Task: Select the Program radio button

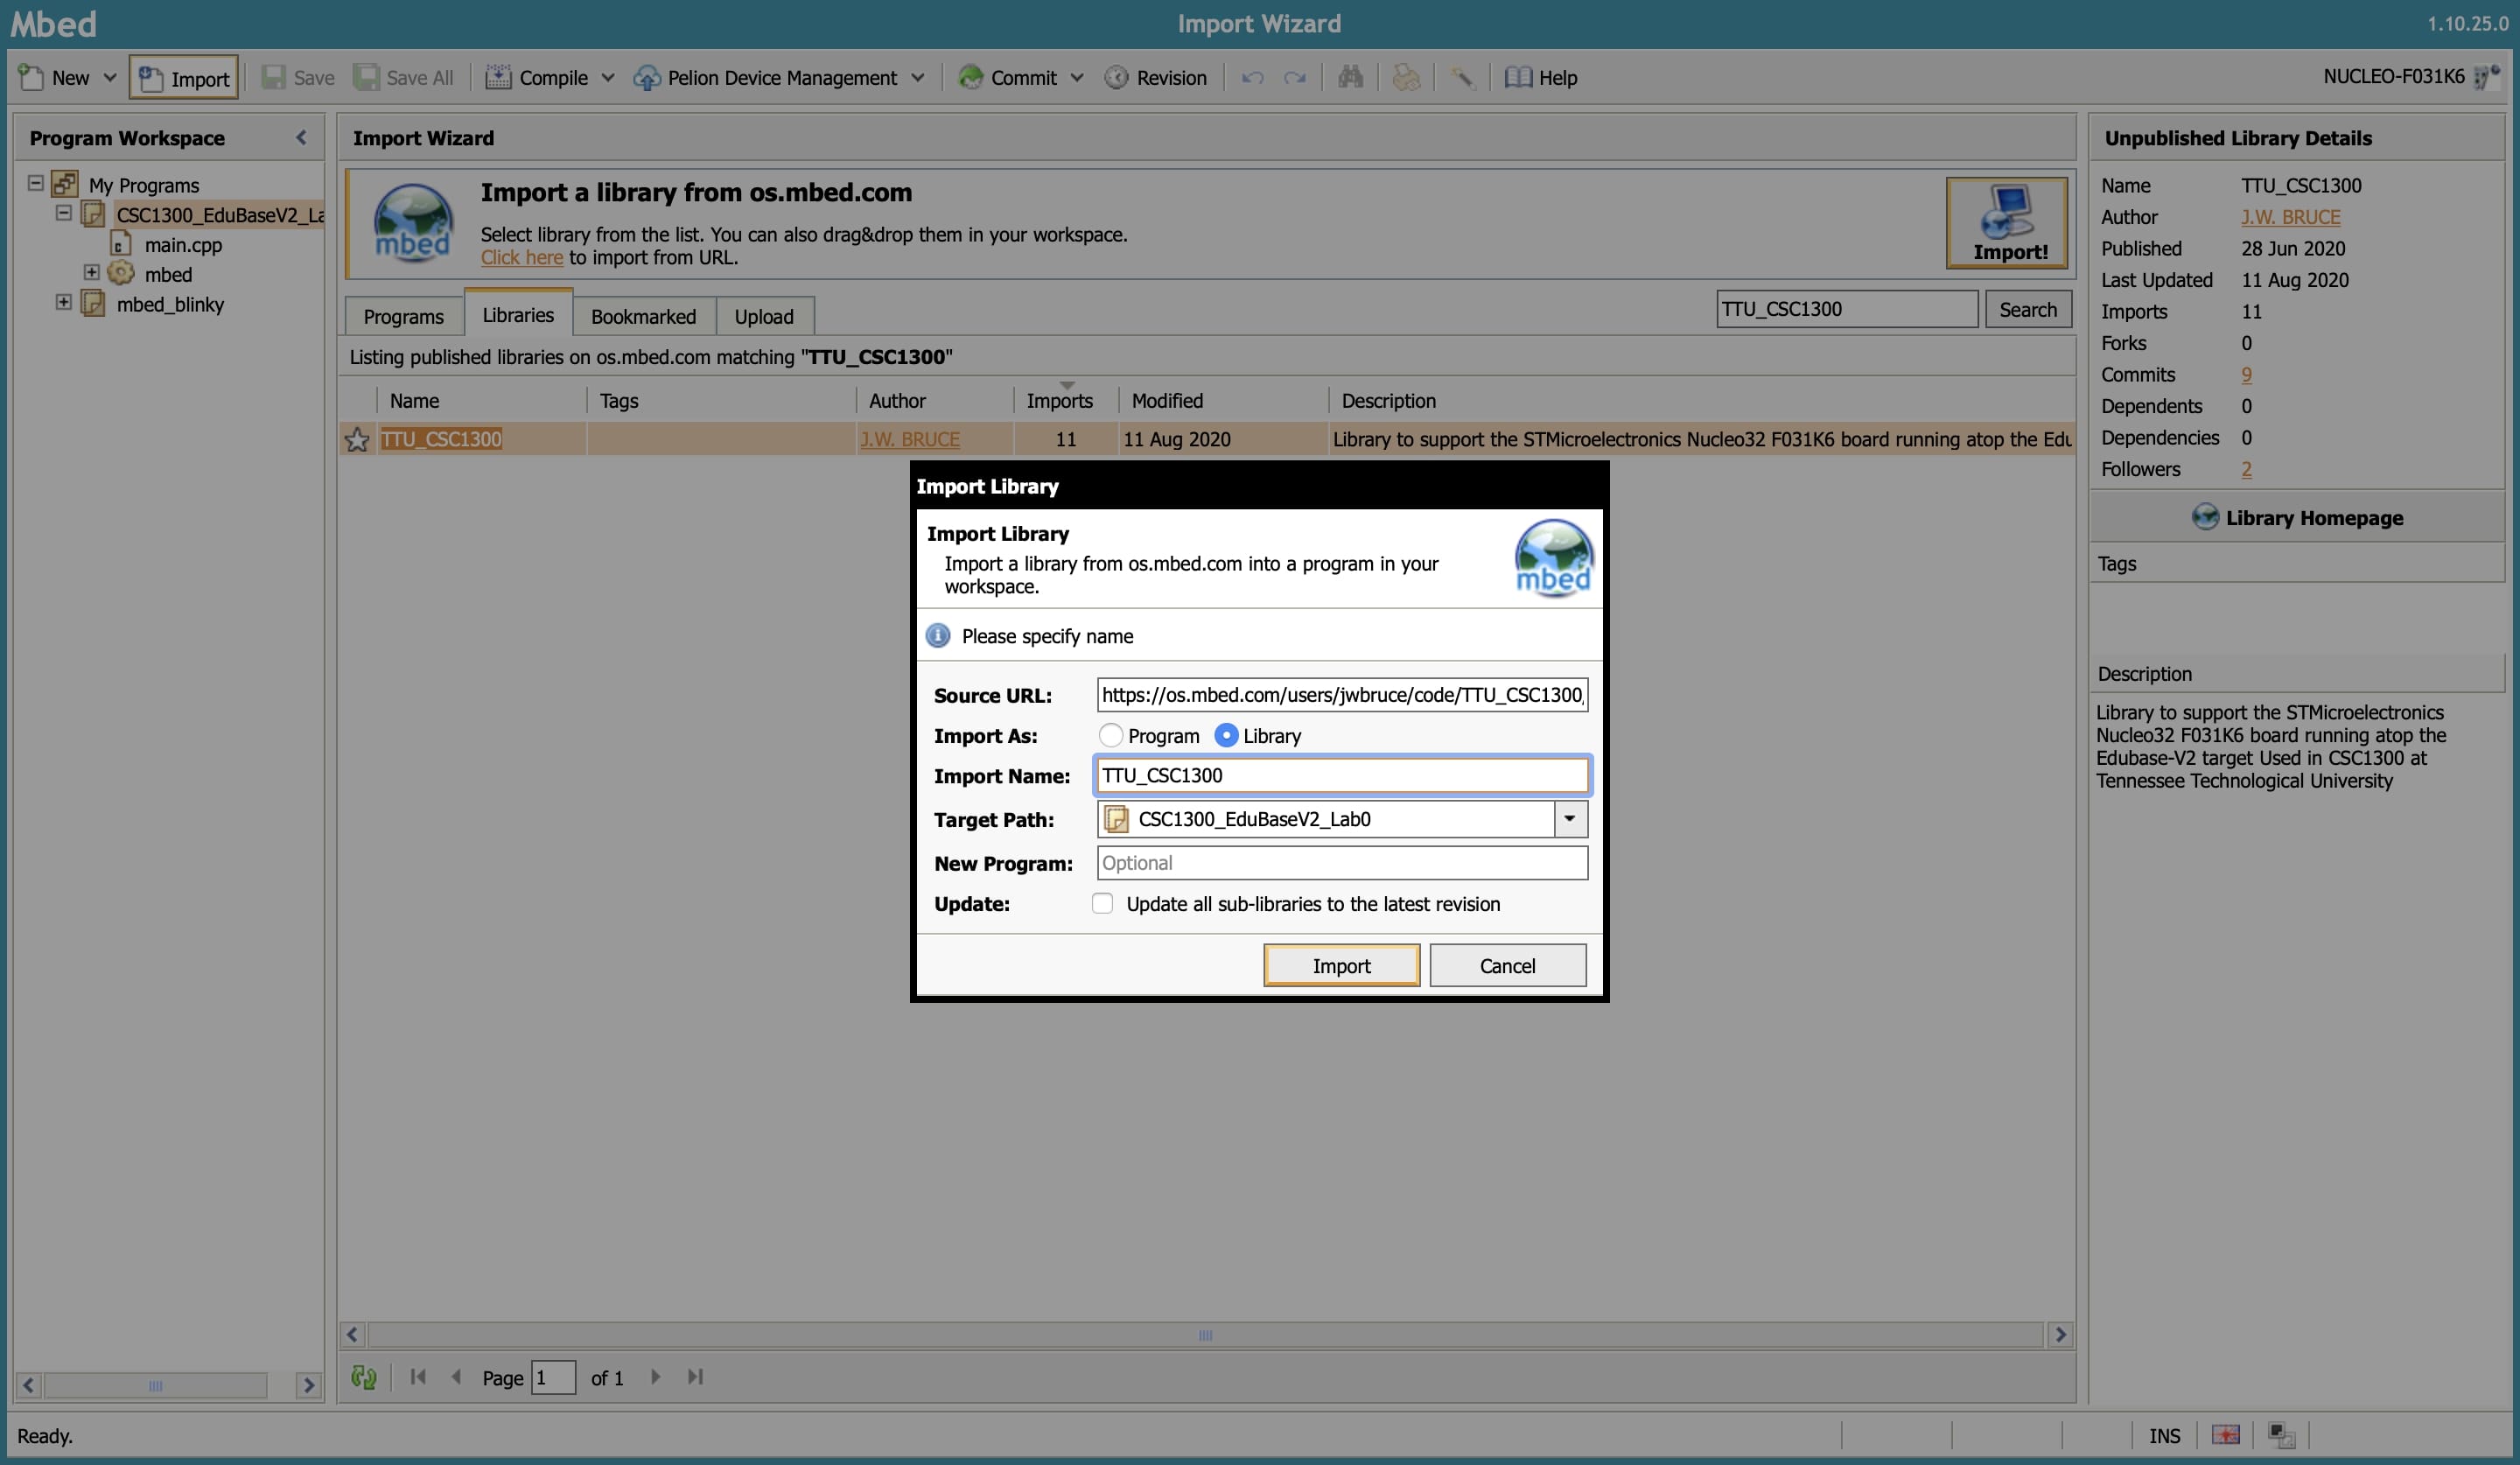Action: click(x=1110, y=735)
